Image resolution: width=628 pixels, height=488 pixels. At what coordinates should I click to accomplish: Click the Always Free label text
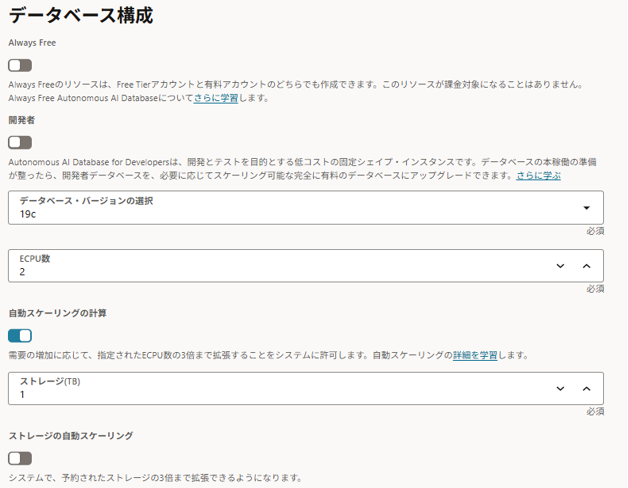point(32,43)
